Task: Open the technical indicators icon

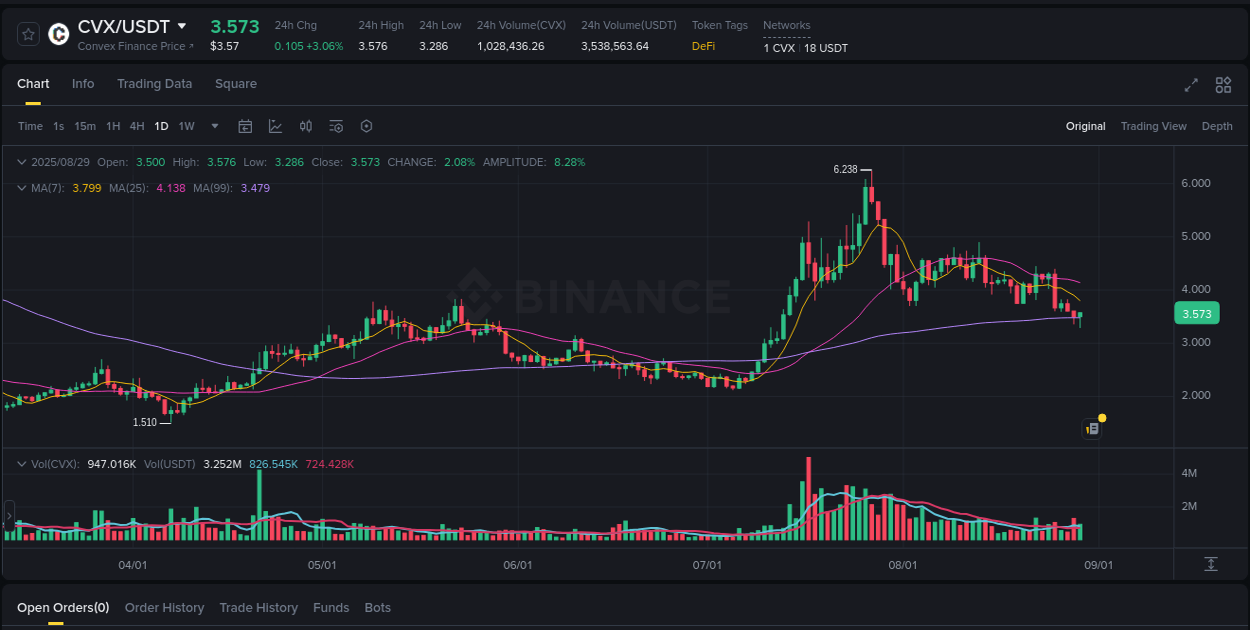Action: click(x=336, y=126)
